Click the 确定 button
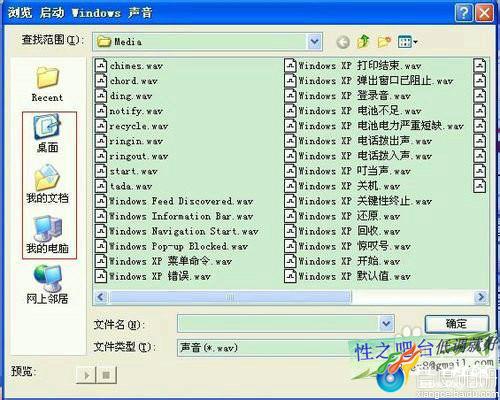500x400 pixels. 456,324
